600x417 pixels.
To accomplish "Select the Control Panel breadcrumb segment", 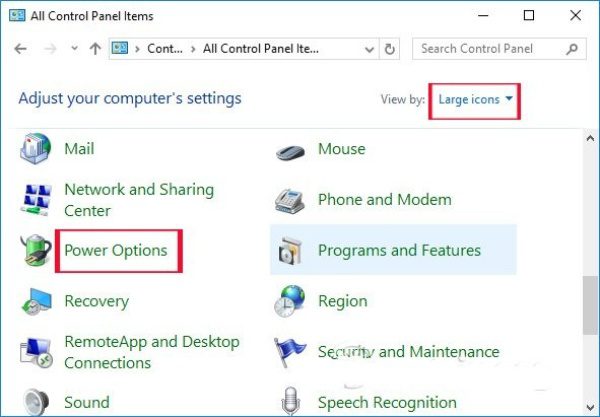I will (165, 49).
